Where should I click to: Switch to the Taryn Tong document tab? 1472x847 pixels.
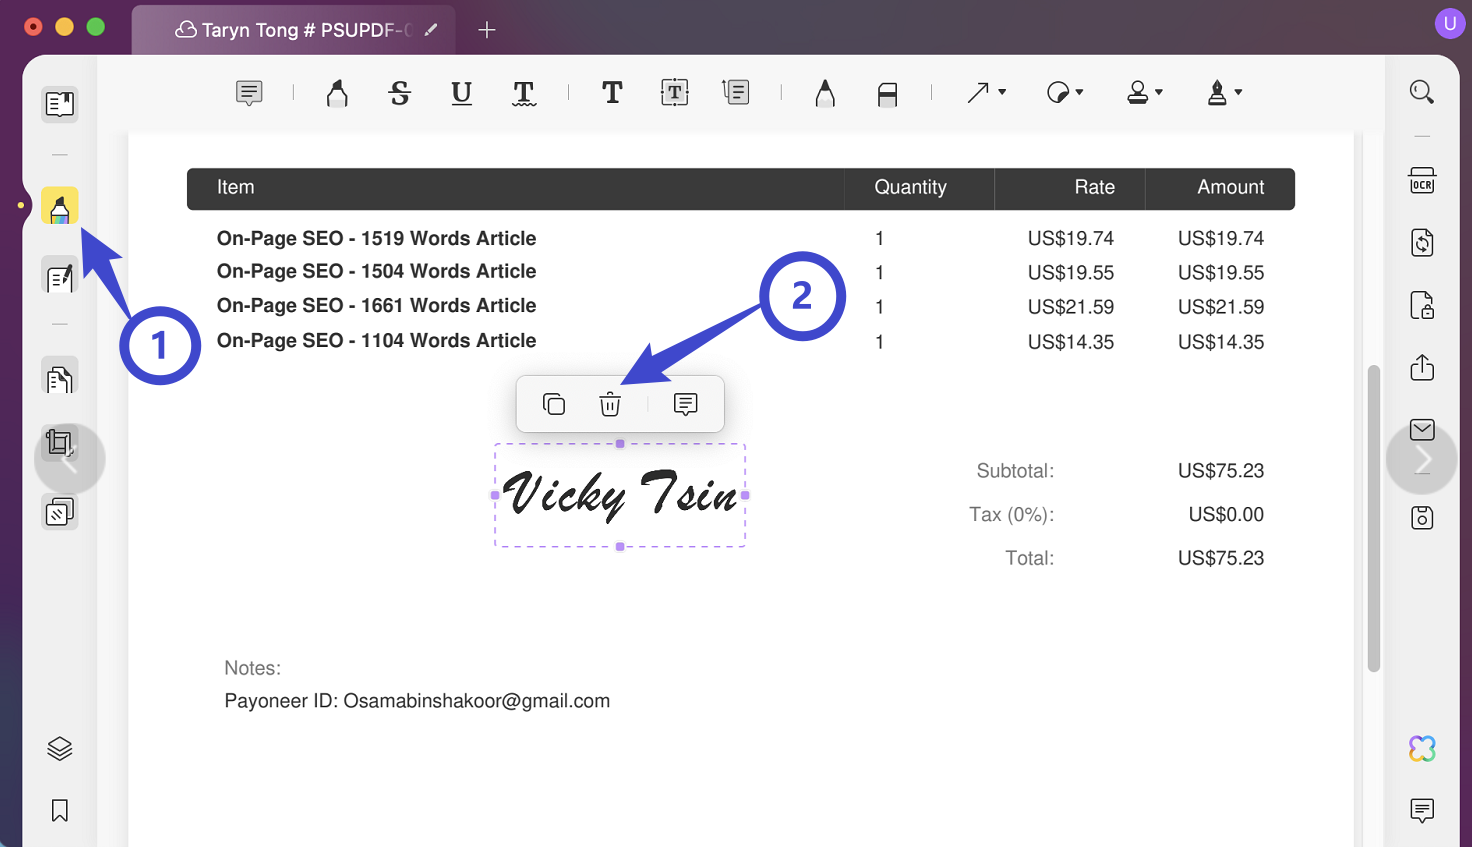coord(290,30)
